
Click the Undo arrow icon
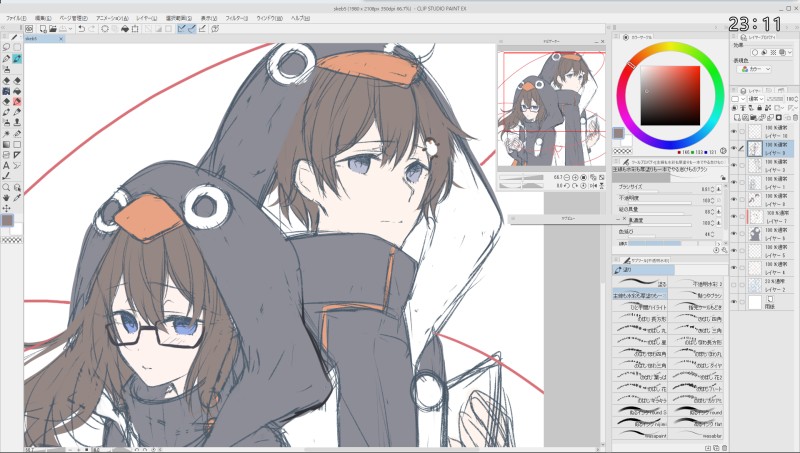pos(81,29)
